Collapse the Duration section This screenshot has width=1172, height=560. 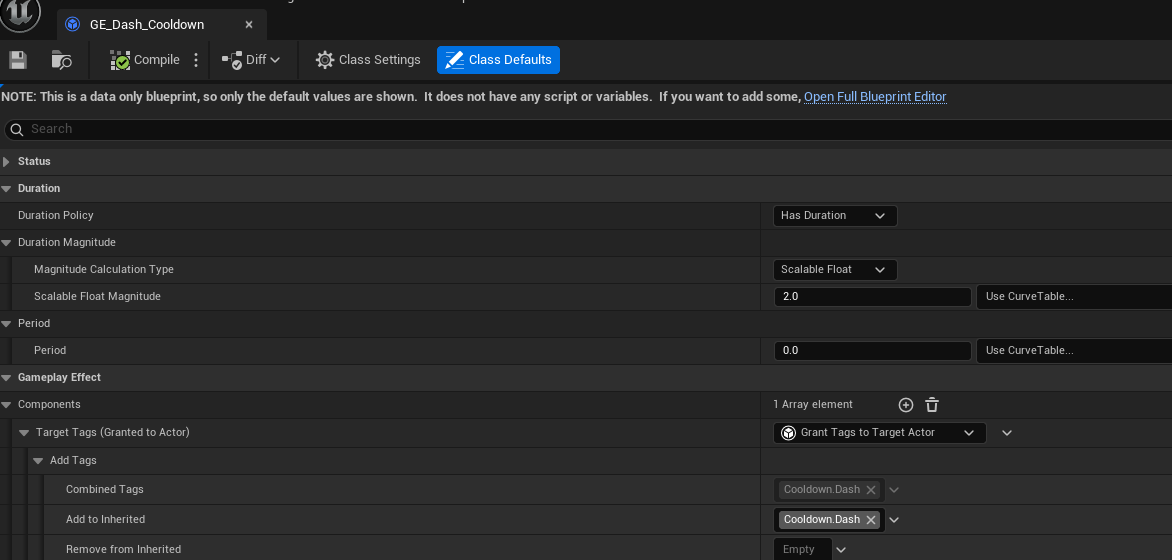point(7,188)
